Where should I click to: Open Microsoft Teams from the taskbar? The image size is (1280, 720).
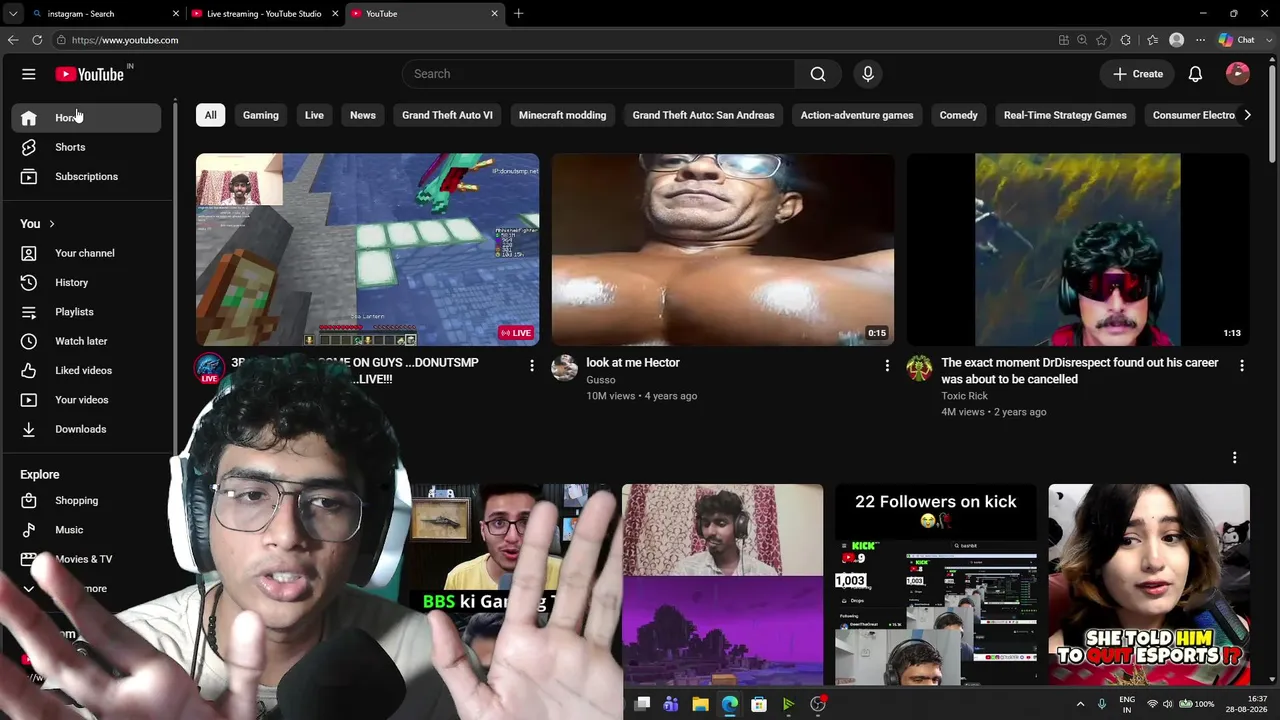(671, 704)
